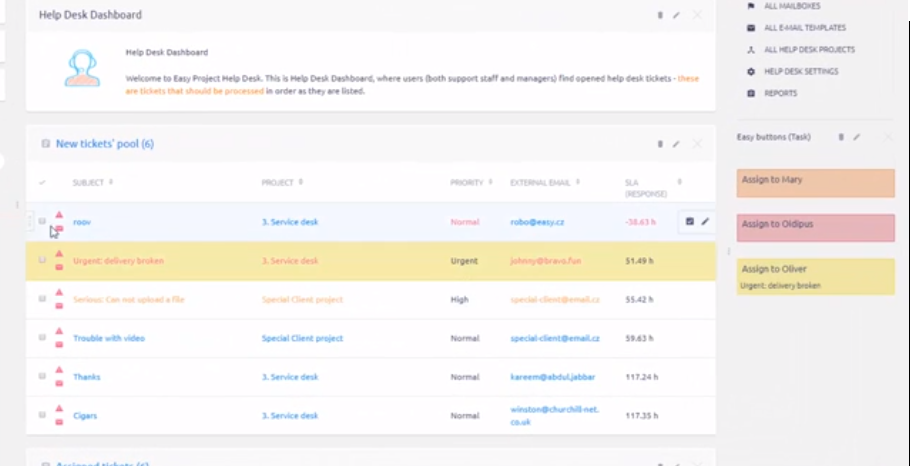Image resolution: width=910 pixels, height=466 pixels.
Task: Open the Thanks ticket subject link
Action: 86,377
